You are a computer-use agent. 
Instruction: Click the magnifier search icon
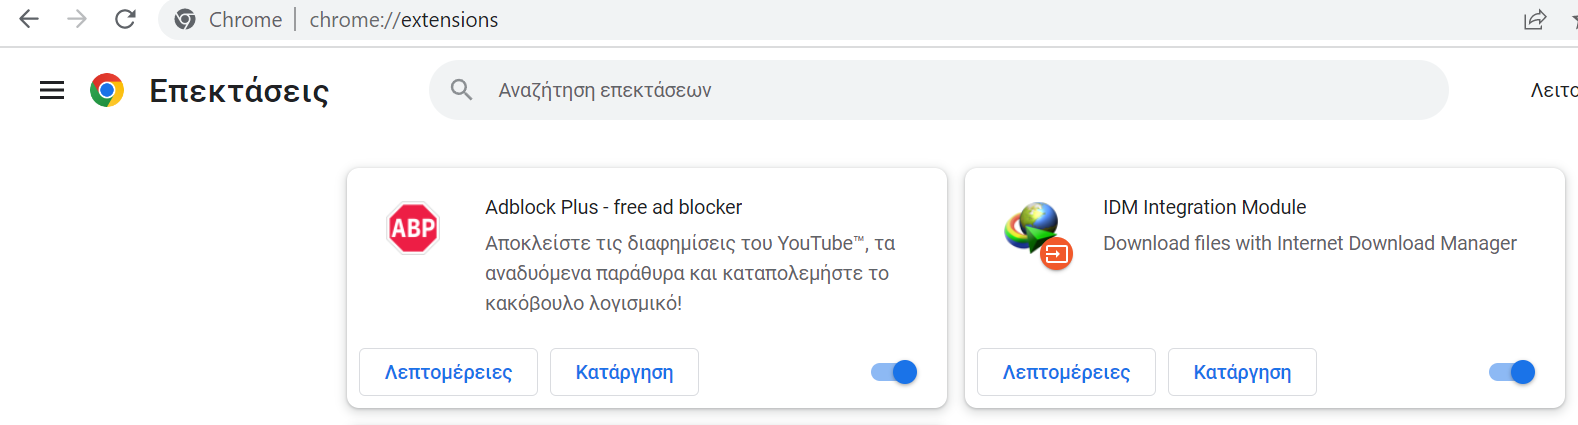(x=461, y=90)
